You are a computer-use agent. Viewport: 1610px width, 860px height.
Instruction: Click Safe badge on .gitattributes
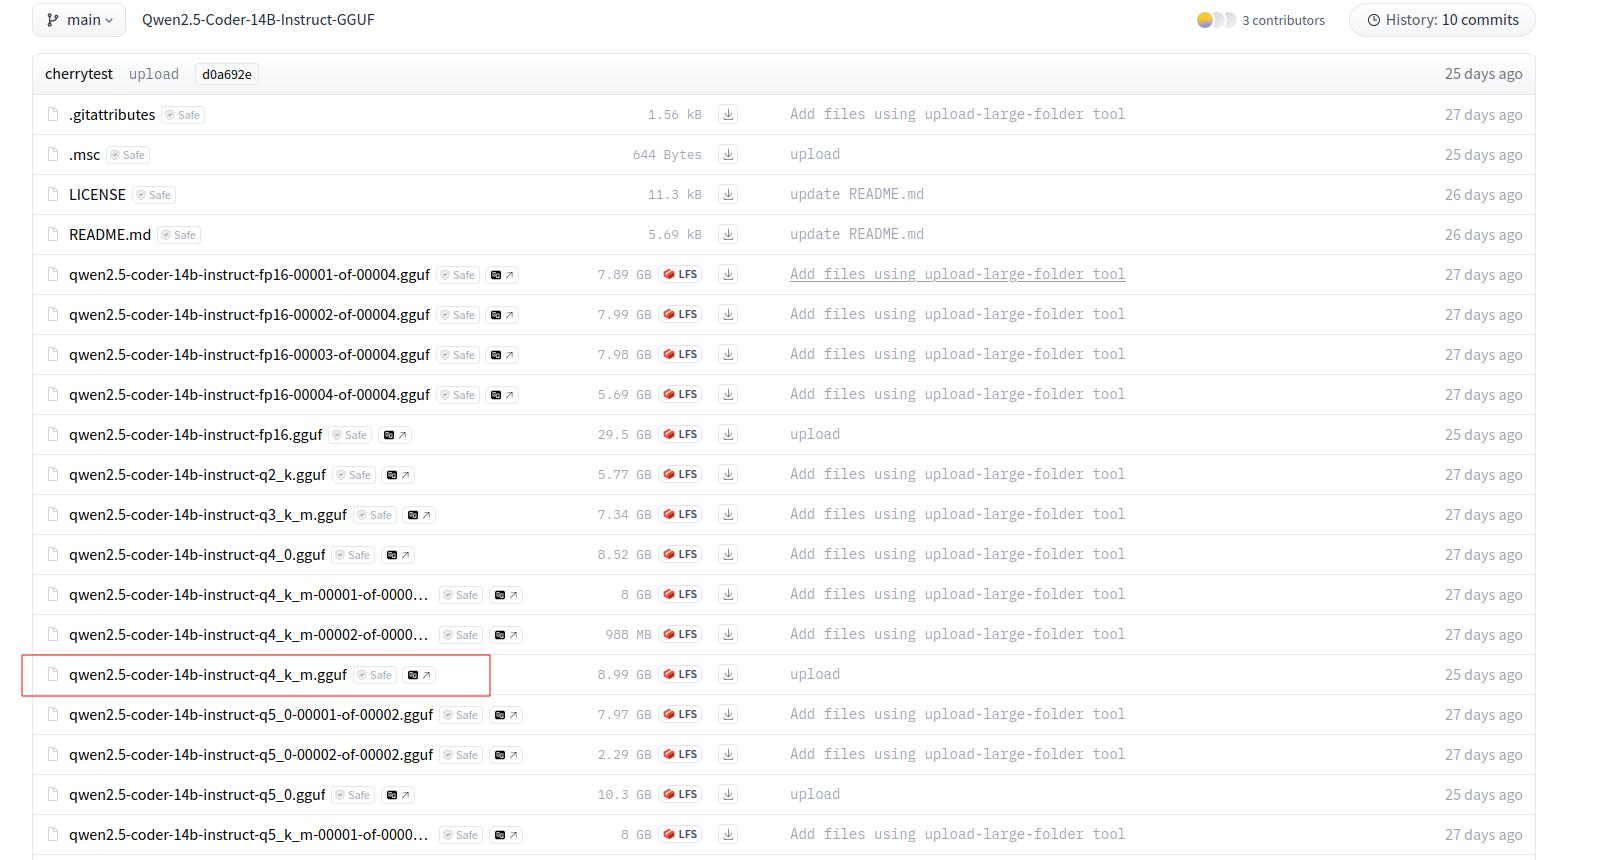[183, 115]
